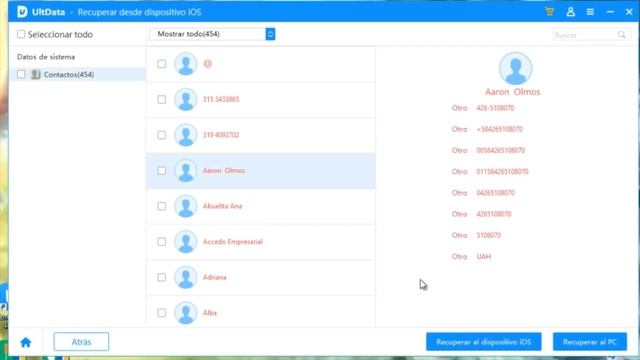Click phone number 04265108070
This screenshot has height=360, width=640.
coord(496,193)
